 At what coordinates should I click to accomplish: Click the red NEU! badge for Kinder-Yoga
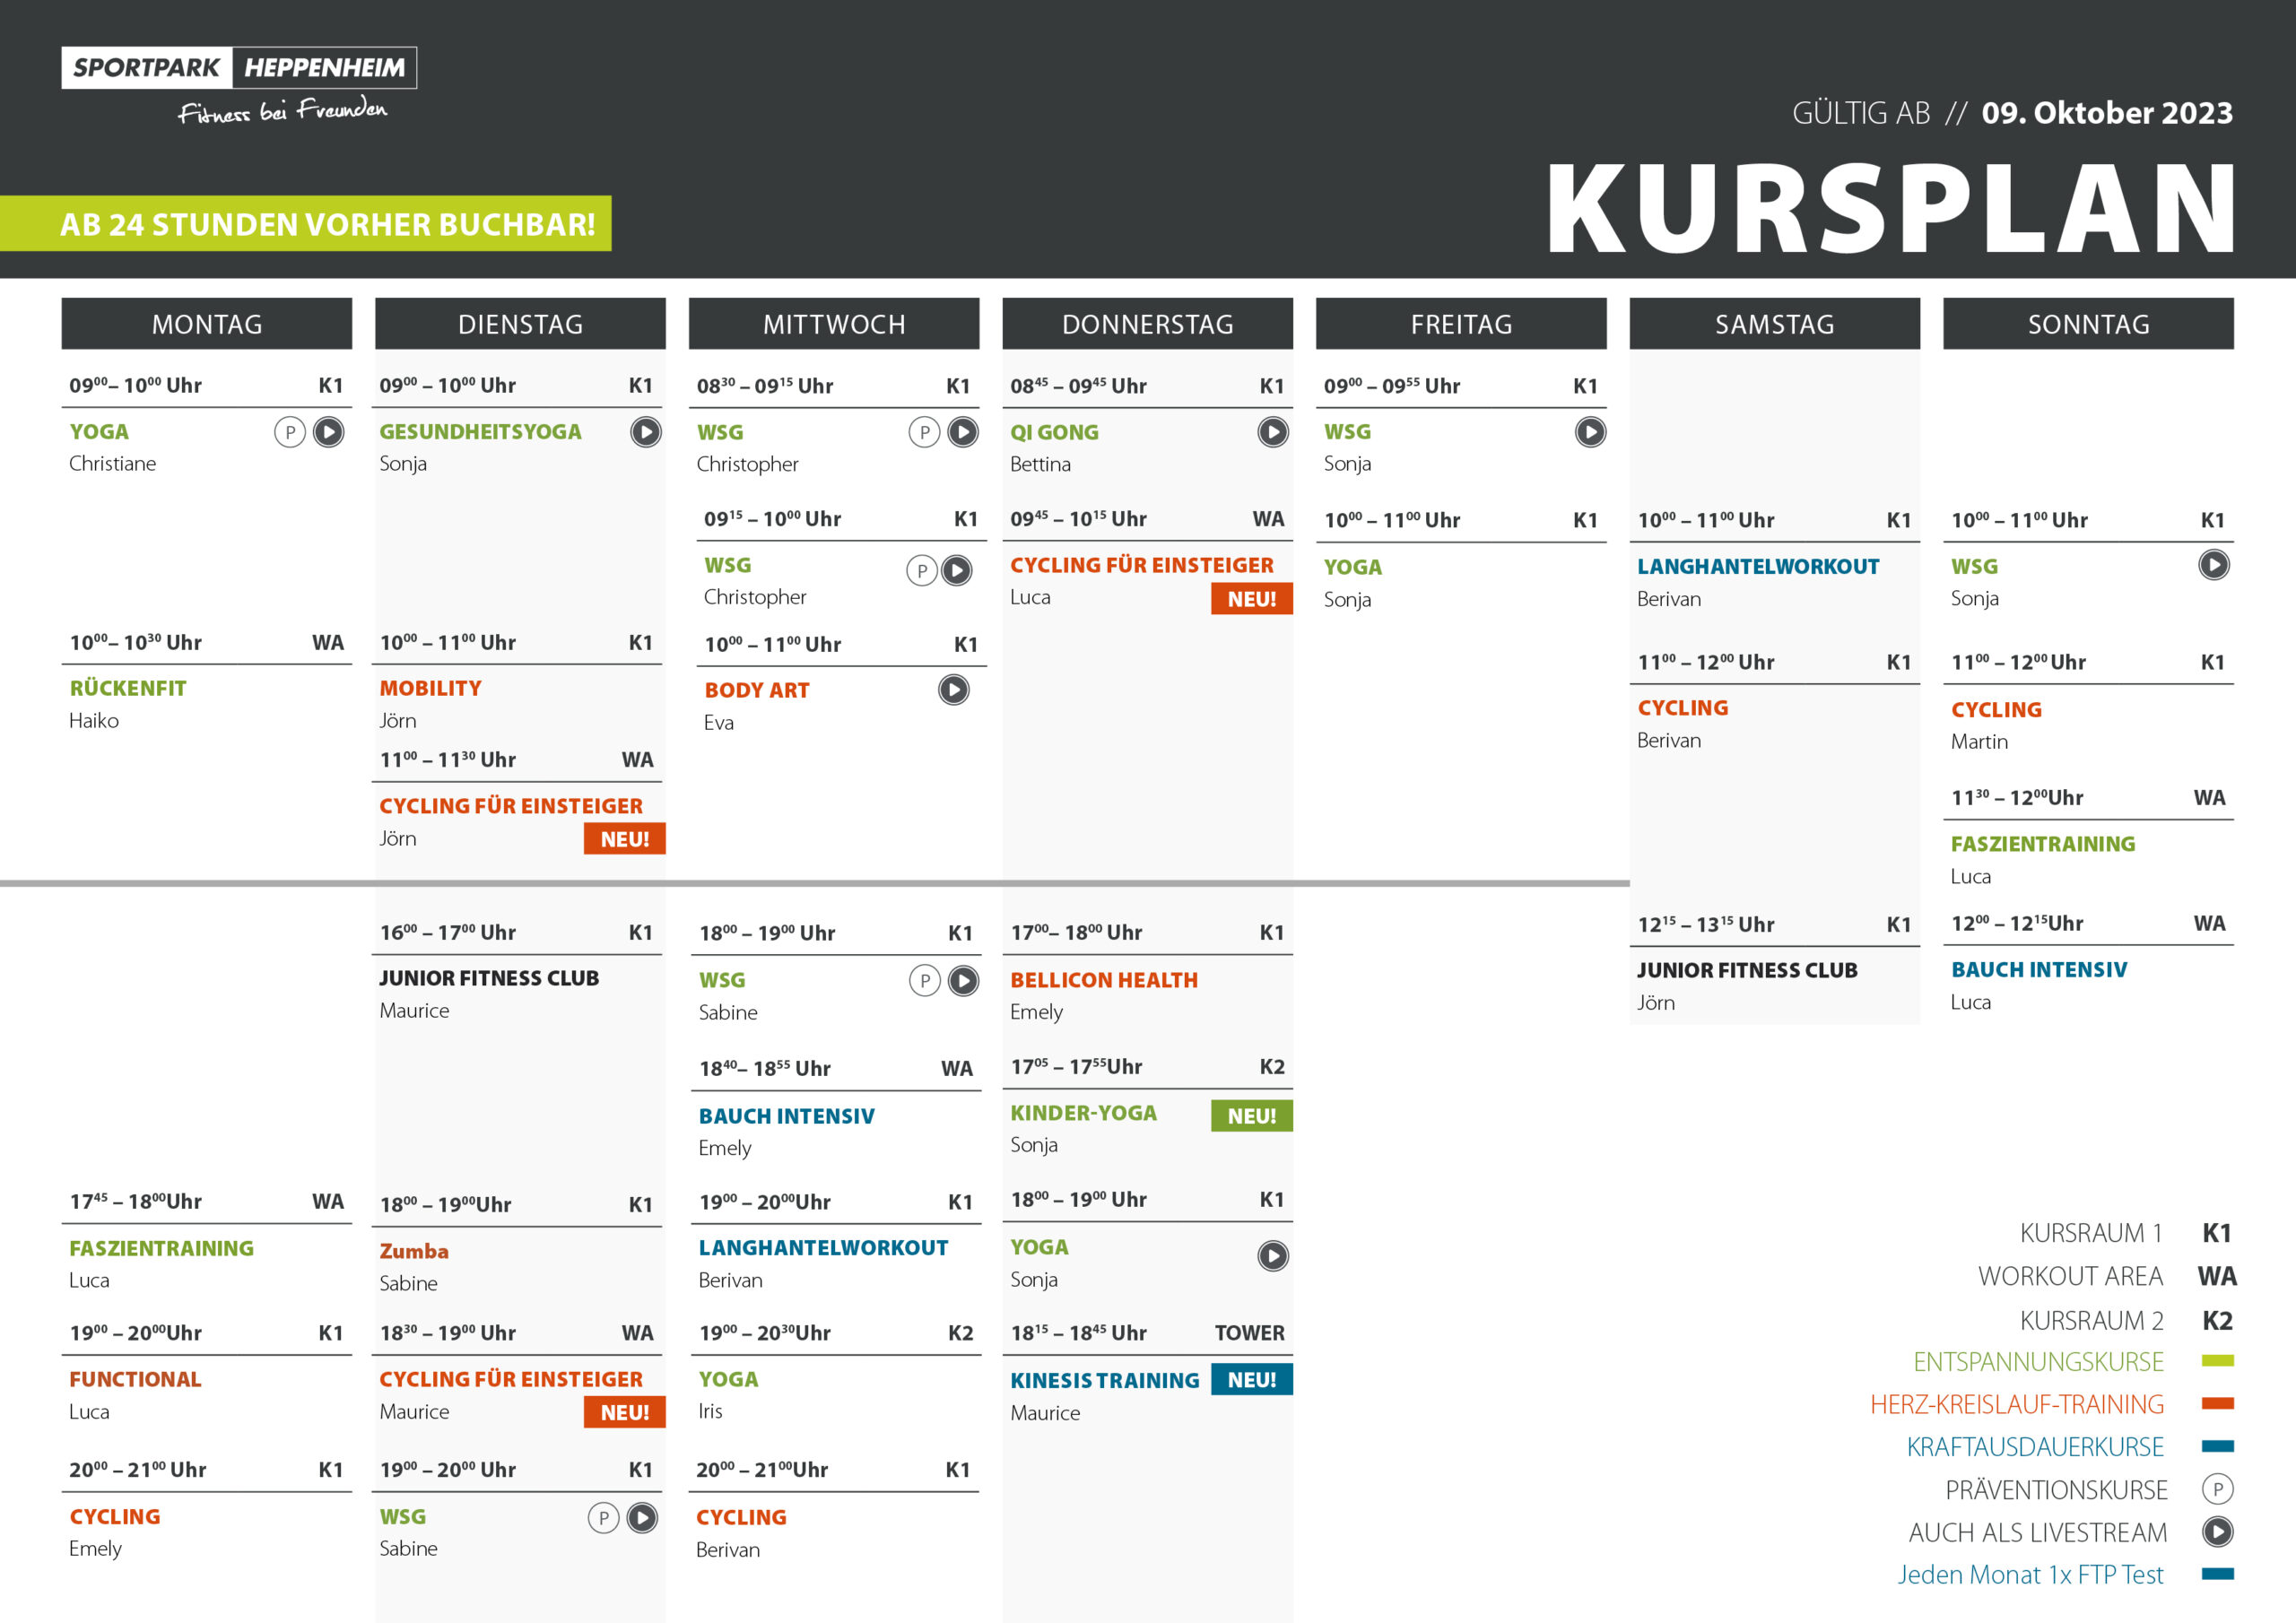point(1251,1116)
